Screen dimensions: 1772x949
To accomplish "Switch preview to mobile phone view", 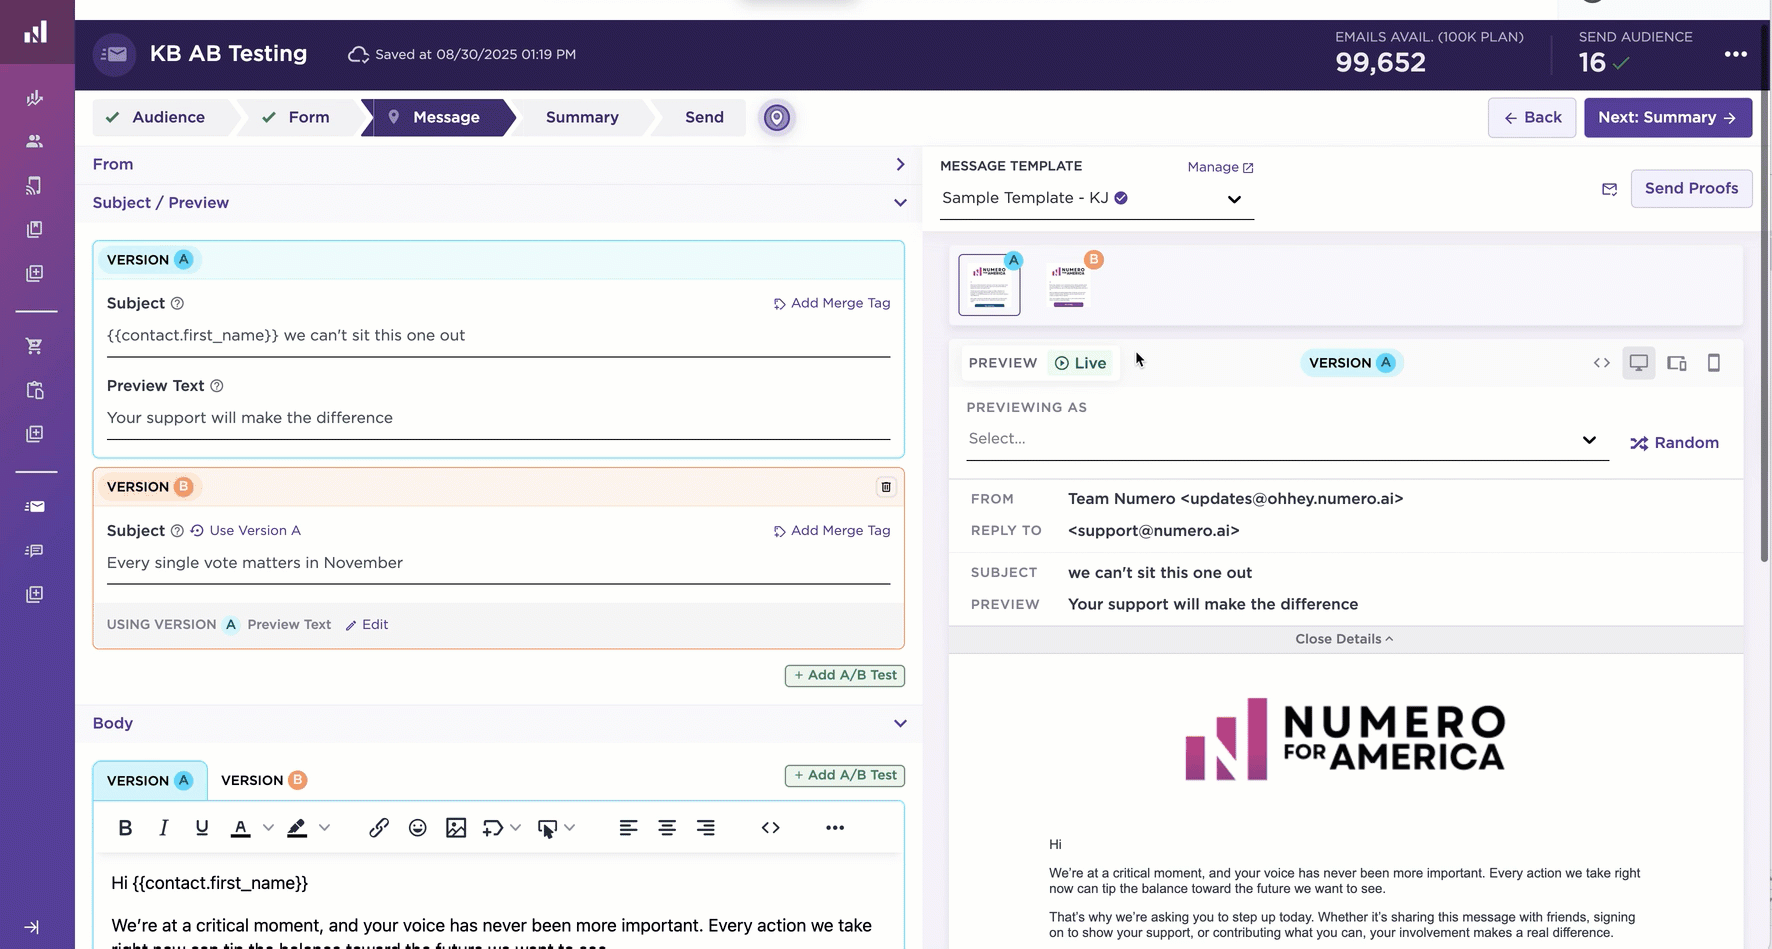I will coord(1714,363).
